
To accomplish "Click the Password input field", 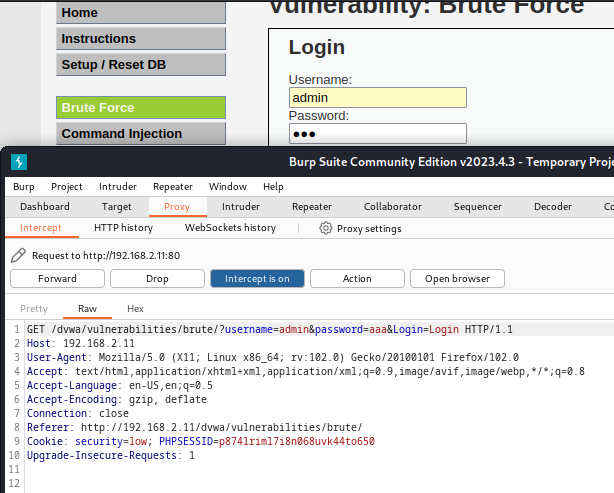I will click(378, 134).
